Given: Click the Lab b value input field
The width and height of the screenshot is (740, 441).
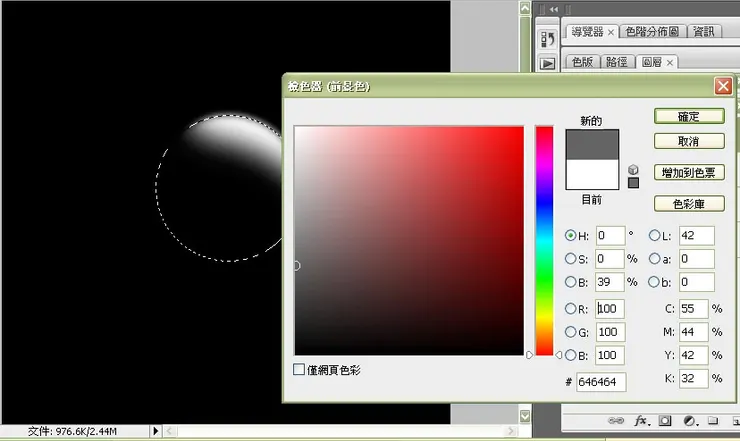Looking at the screenshot, I should click(x=697, y=282).
